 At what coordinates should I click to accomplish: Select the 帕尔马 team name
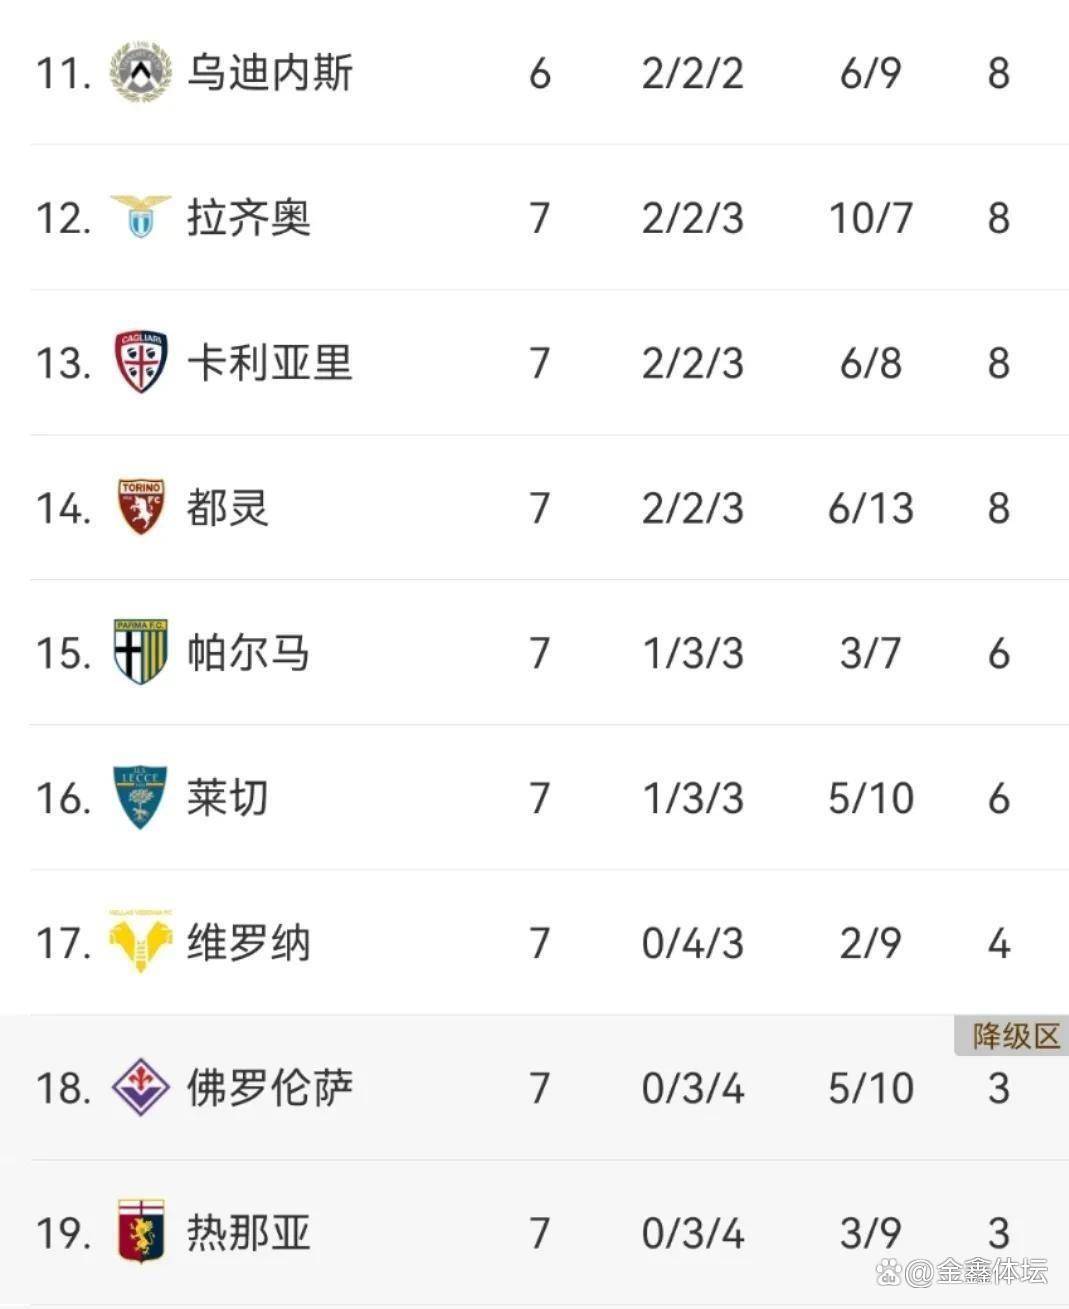249,653
